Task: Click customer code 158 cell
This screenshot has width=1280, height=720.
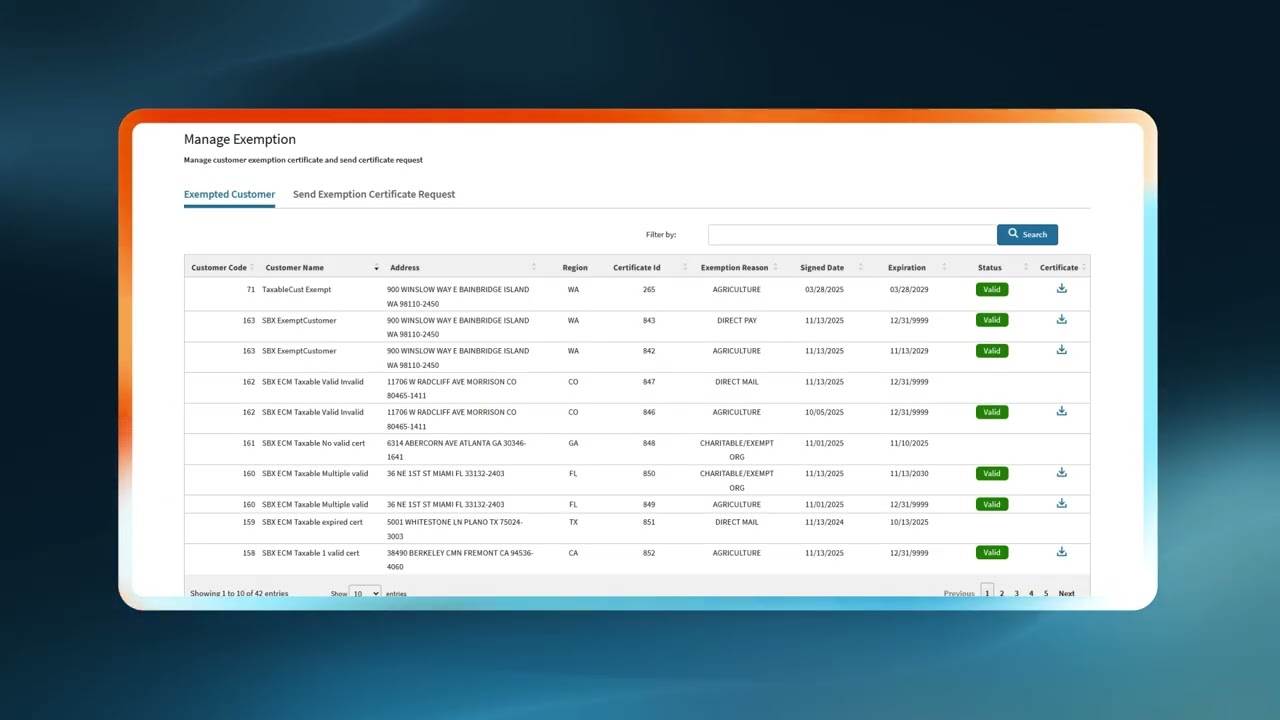Action: (x=249, y=552)
